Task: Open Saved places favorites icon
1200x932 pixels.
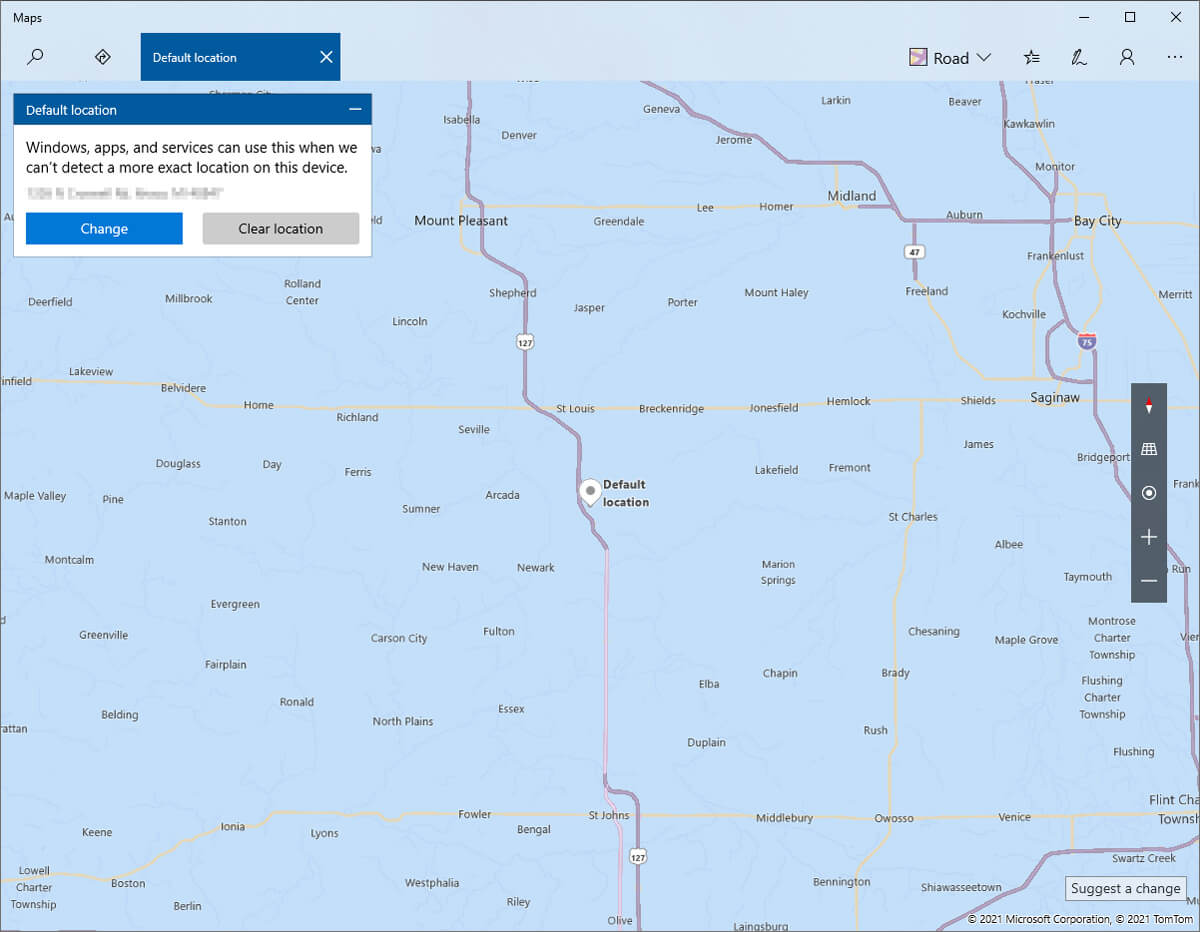Action: point(1032,57)
